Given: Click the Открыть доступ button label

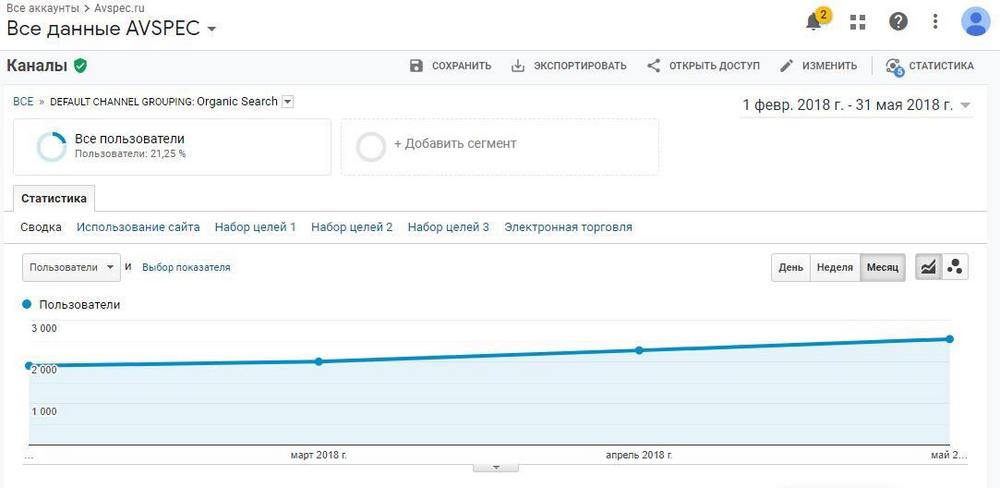Looking at the screenshot, I should click(x=714, y=66).
